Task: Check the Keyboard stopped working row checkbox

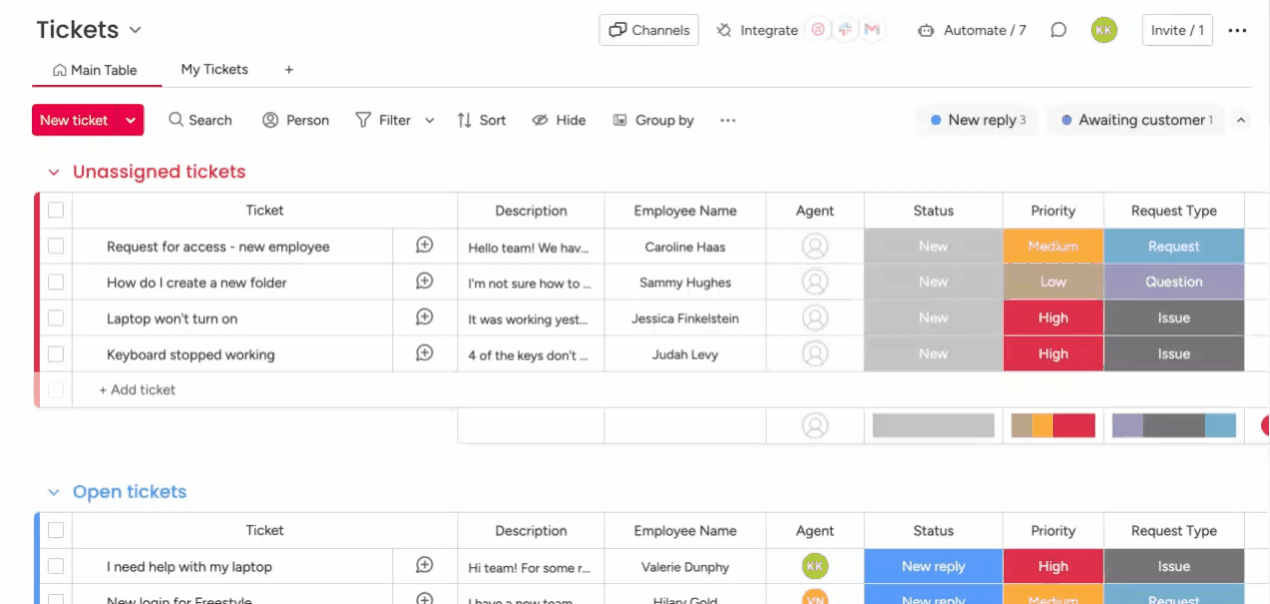Action: pos(56,354)
